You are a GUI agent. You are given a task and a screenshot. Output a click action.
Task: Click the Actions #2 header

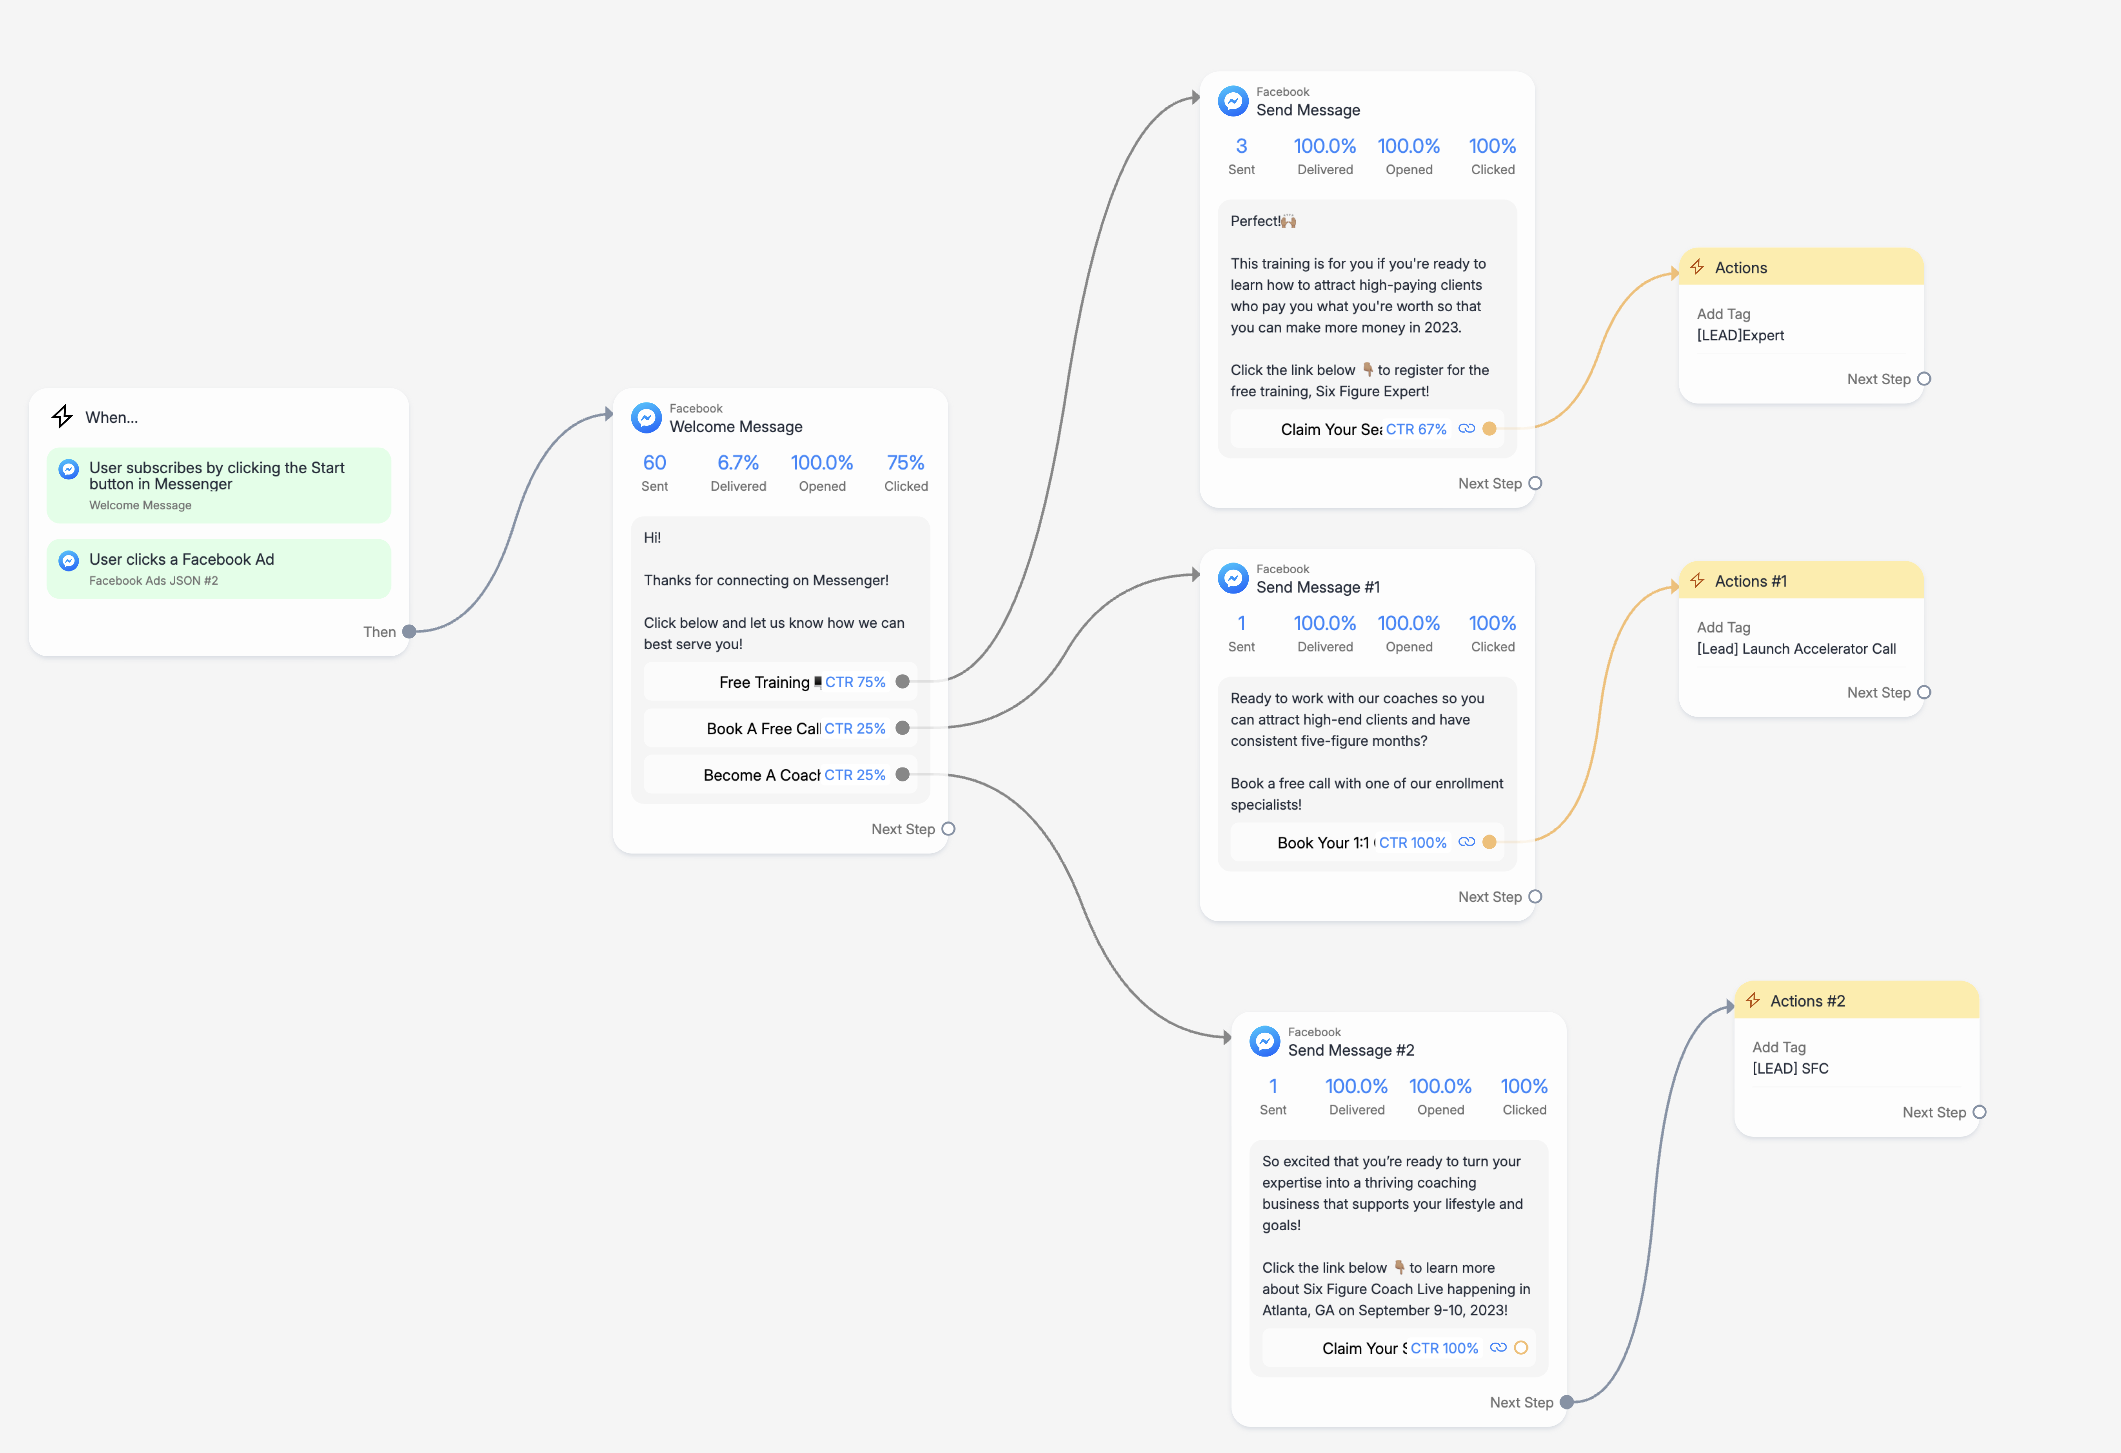(1857, 1001)
